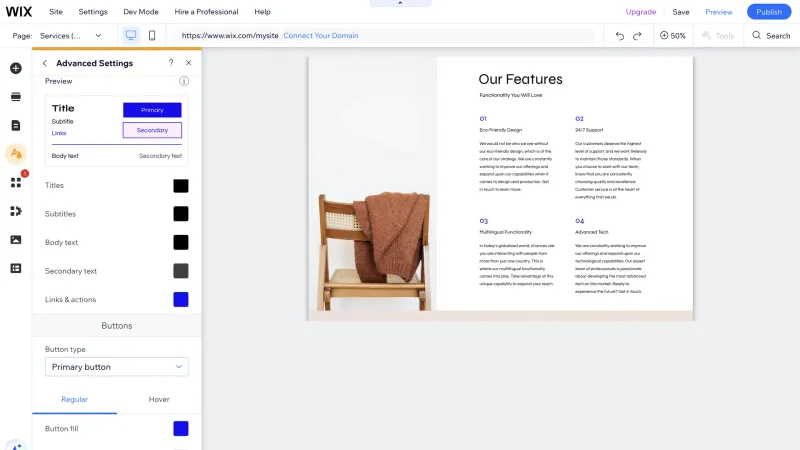
Task: Open the Dev Mode menu
Action: pyautogui.click(x=141, y=12)
